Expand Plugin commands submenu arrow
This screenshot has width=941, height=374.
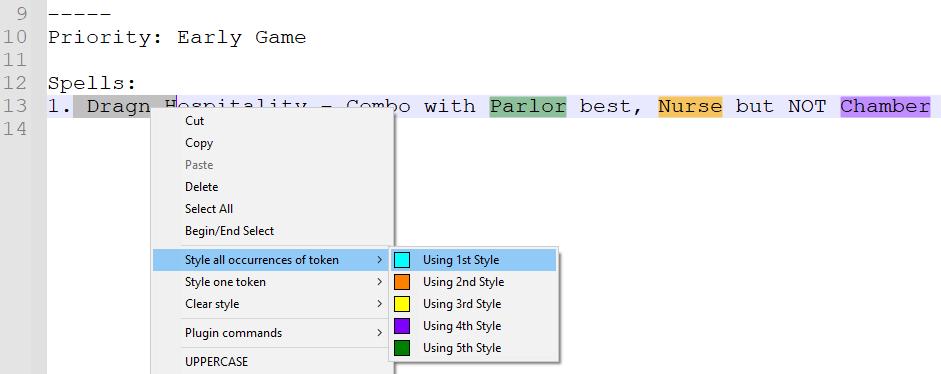click(379, 333)
